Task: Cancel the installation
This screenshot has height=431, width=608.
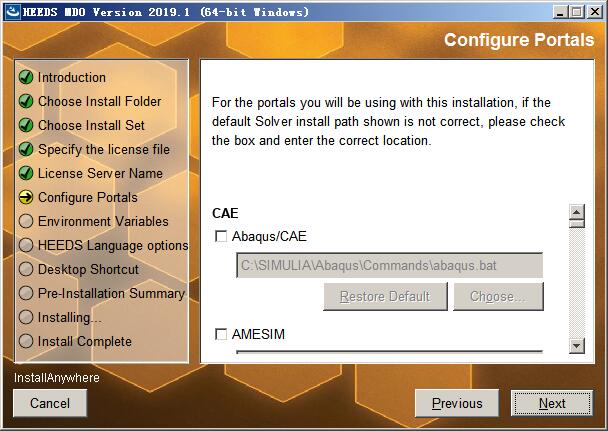Action: pyautogui.click(x=50, y=403)
